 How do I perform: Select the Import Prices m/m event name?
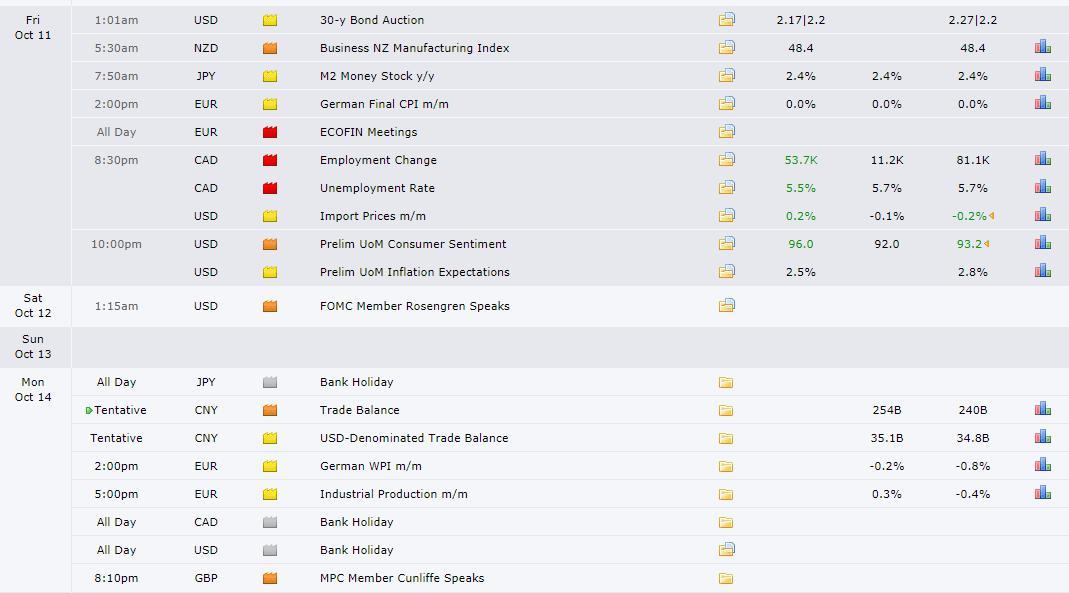[372, 216]
